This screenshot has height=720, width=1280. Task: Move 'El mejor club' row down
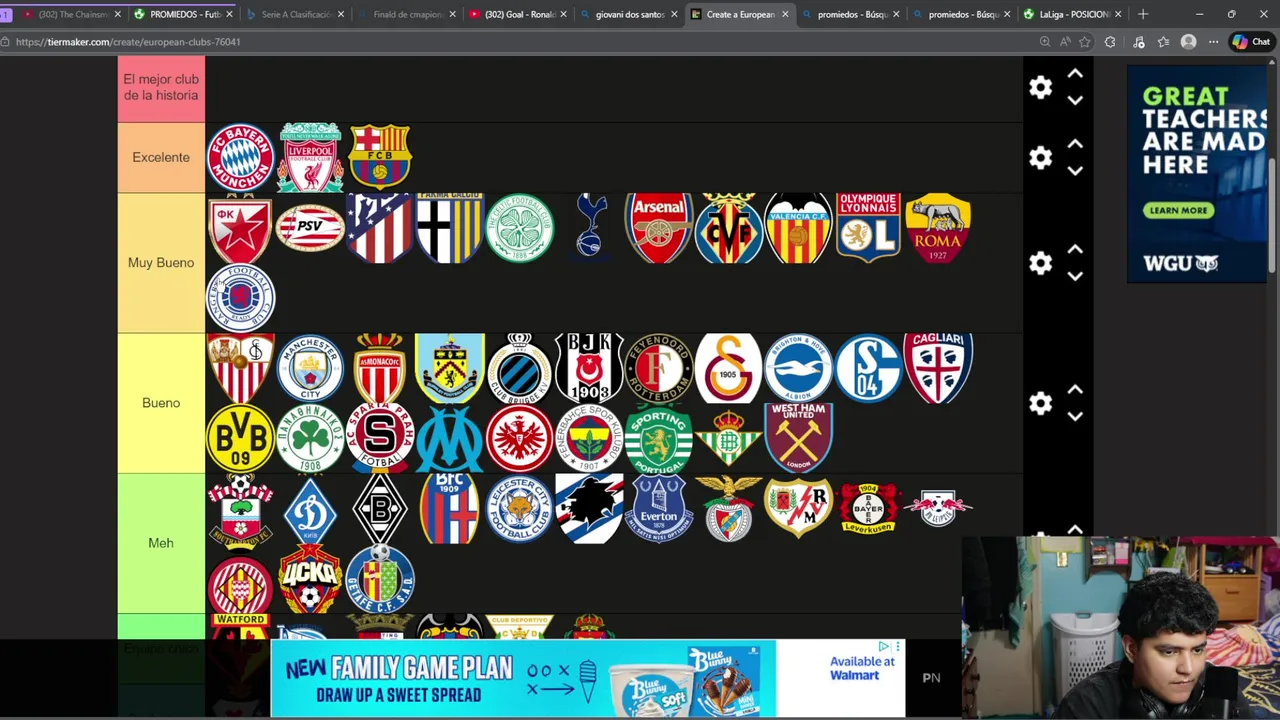pyautogui.click(x=1075, y=100)
